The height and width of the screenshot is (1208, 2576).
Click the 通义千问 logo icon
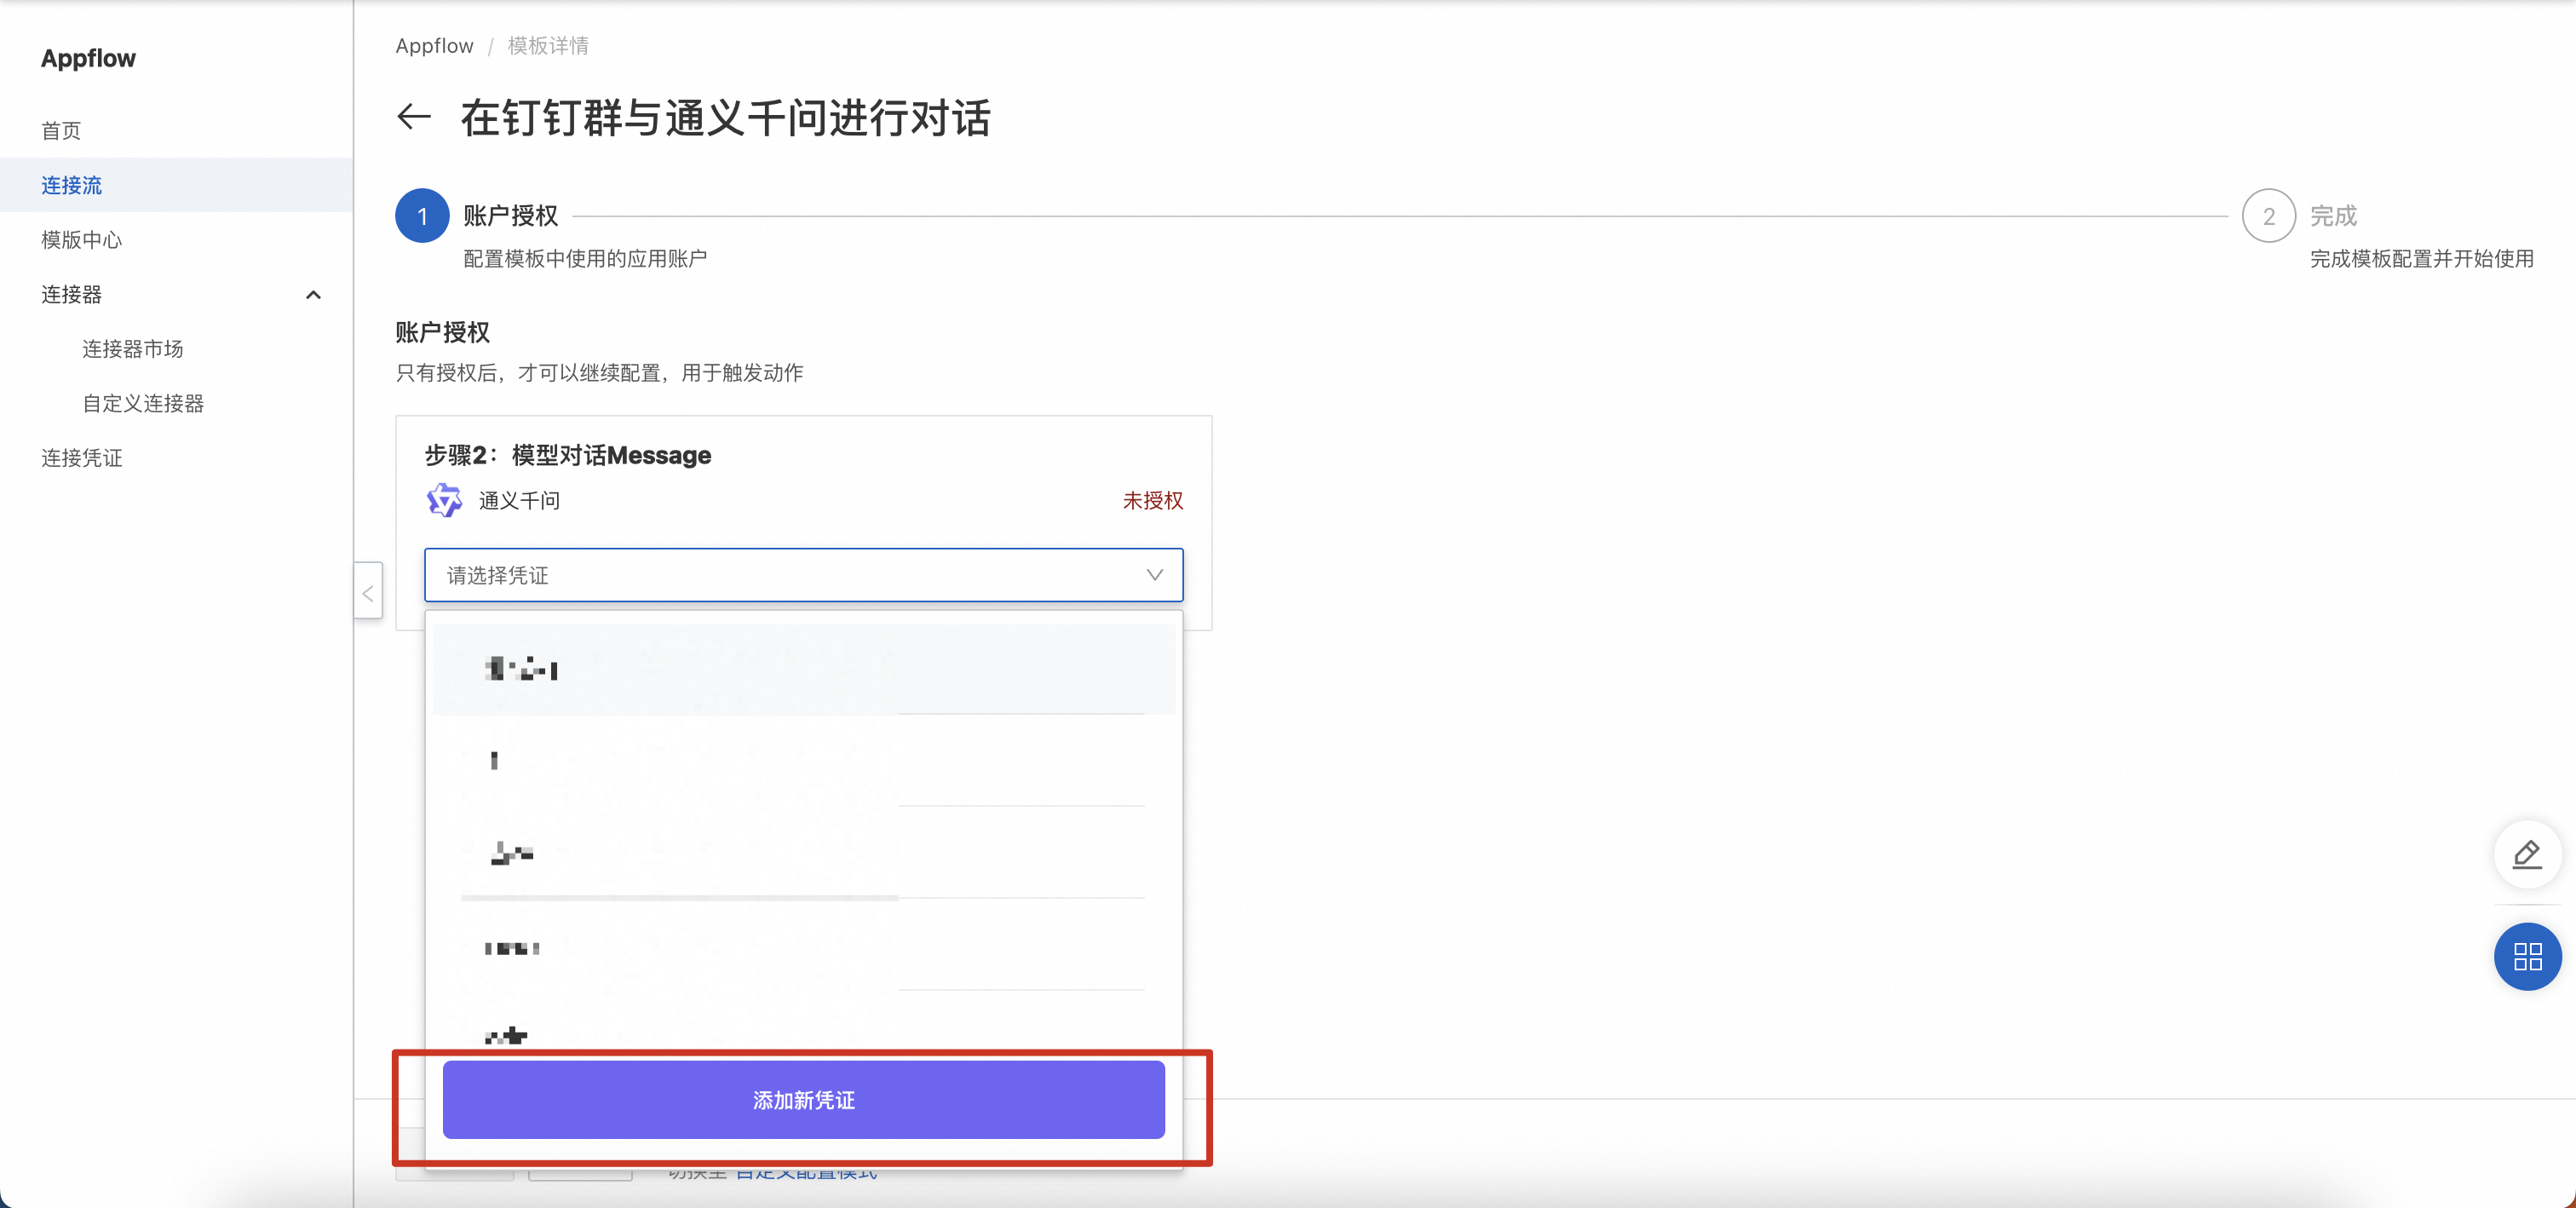click(444, 500)
